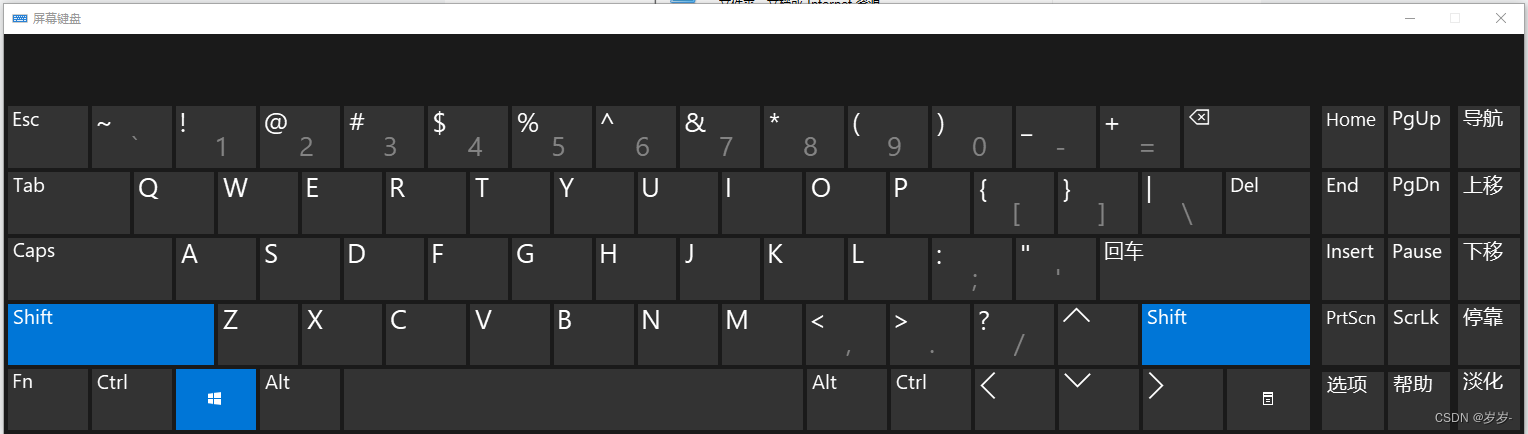This screenshot has width=1528, height=434.
Task: Toggle the ScrLk key
Action: point(1418,334)
